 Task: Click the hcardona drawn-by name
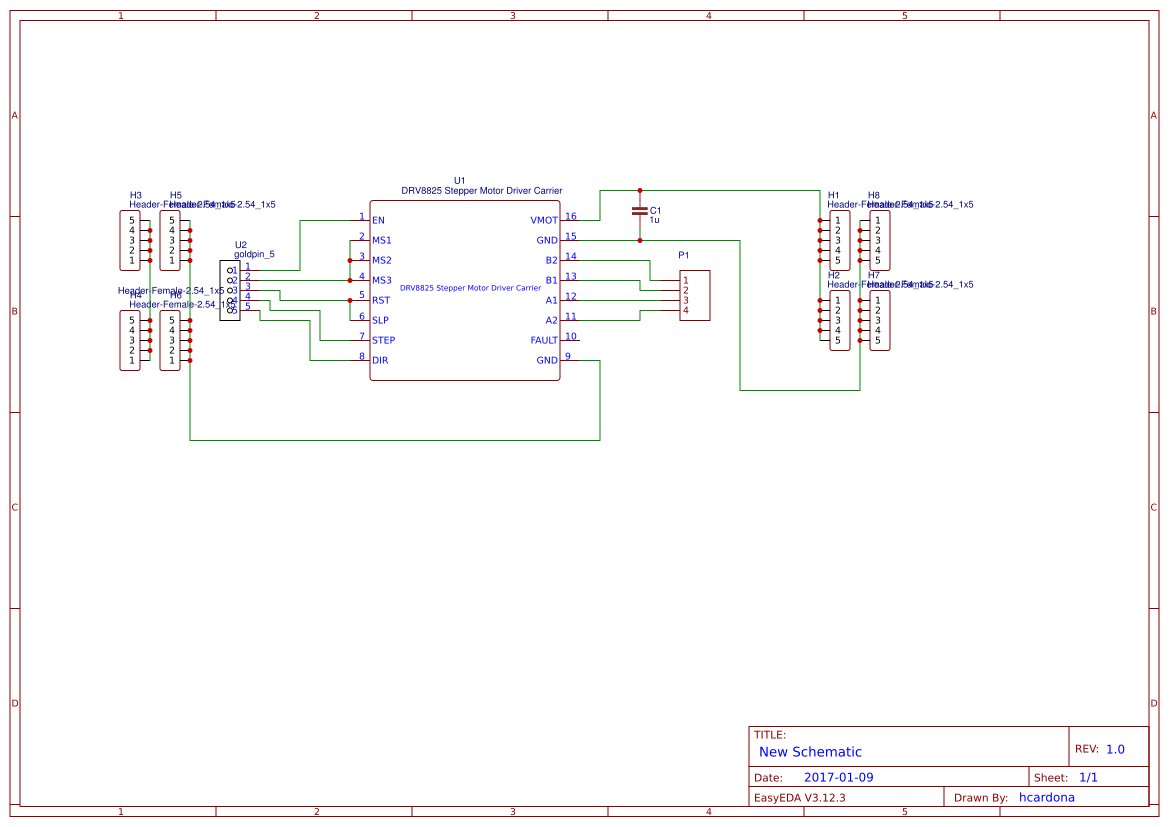coord(1047,797)
